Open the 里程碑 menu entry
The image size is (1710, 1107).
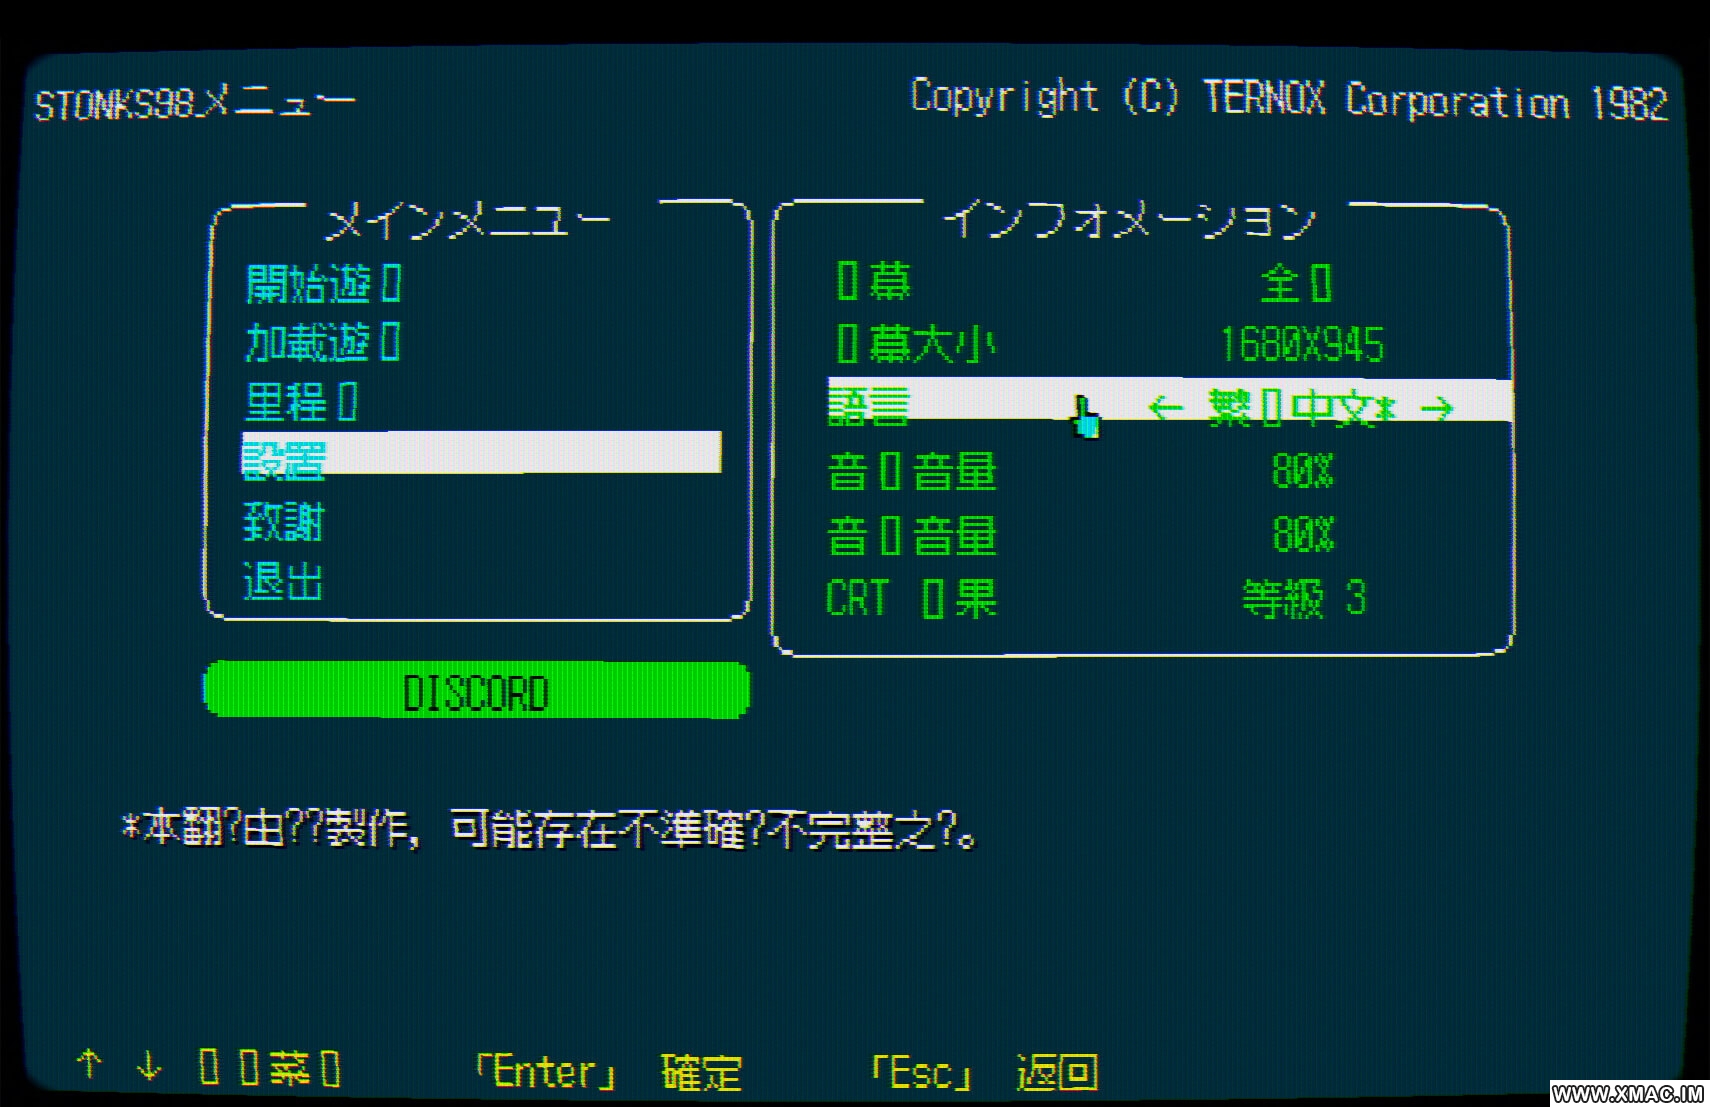(x=302, y=402)
